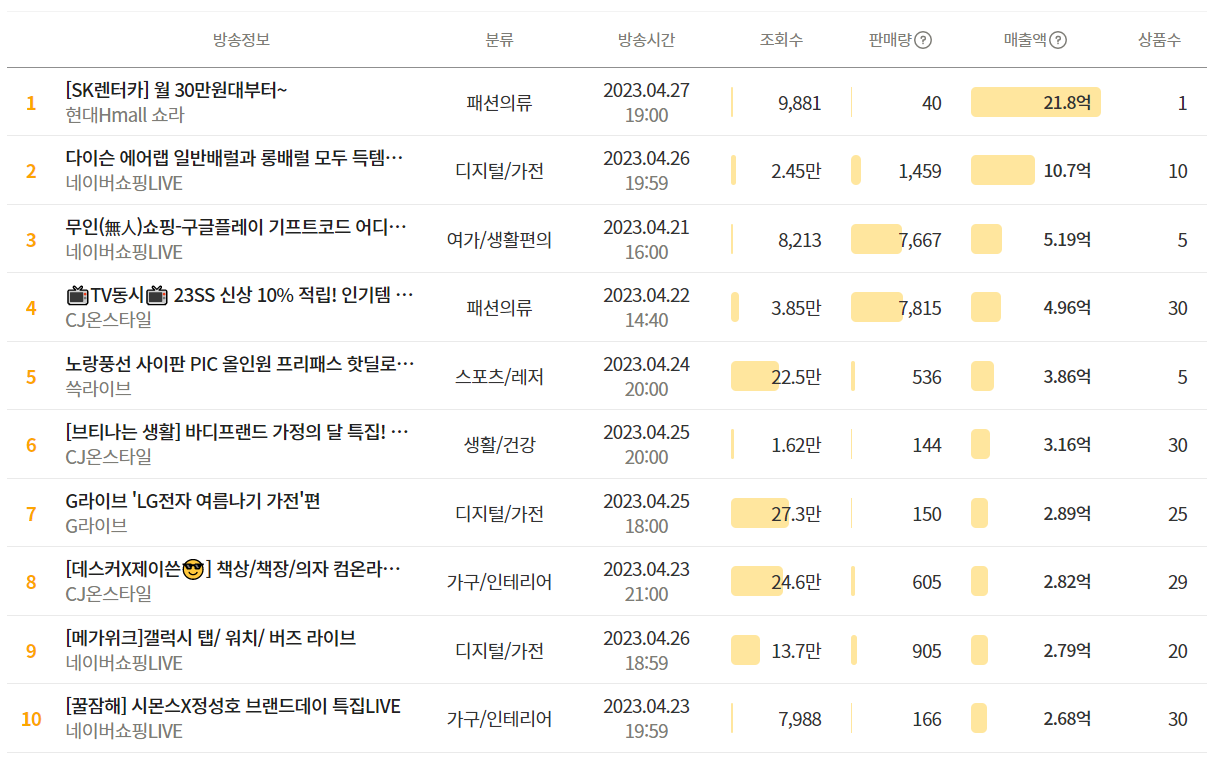Viewport: 1216px width, 763px height.
Task: Open the 무인(無人)쇼핑-구글플레이 기프트코드 broadcast
Action: 236,227
